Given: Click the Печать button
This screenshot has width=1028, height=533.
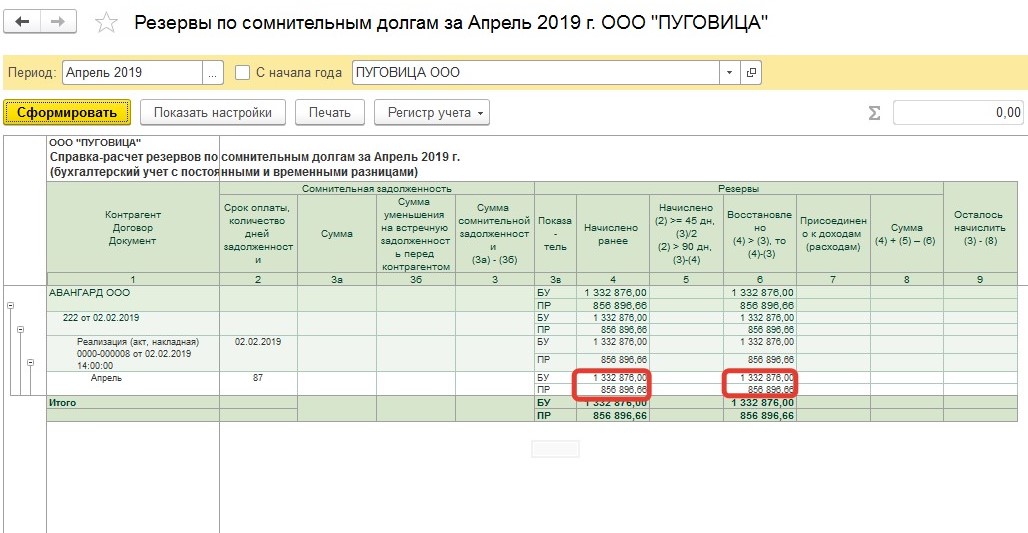Looking at the screenshot, I should click(329, 112).
